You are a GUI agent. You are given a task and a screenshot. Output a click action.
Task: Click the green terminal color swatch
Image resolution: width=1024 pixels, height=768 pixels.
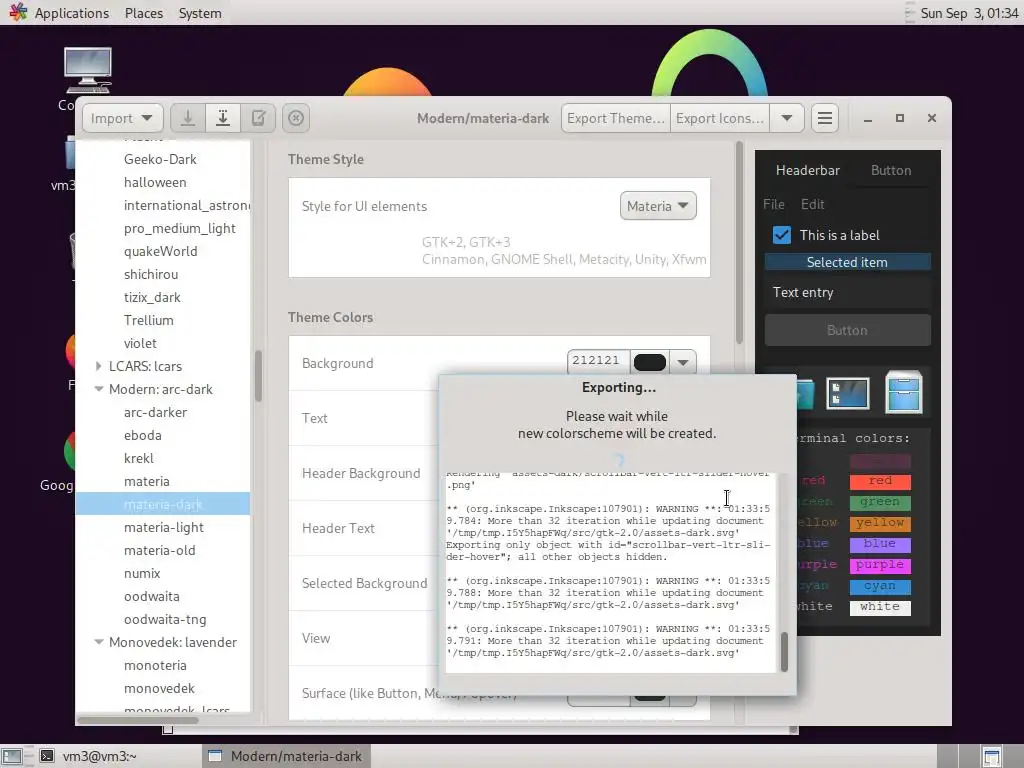[880, 502]
